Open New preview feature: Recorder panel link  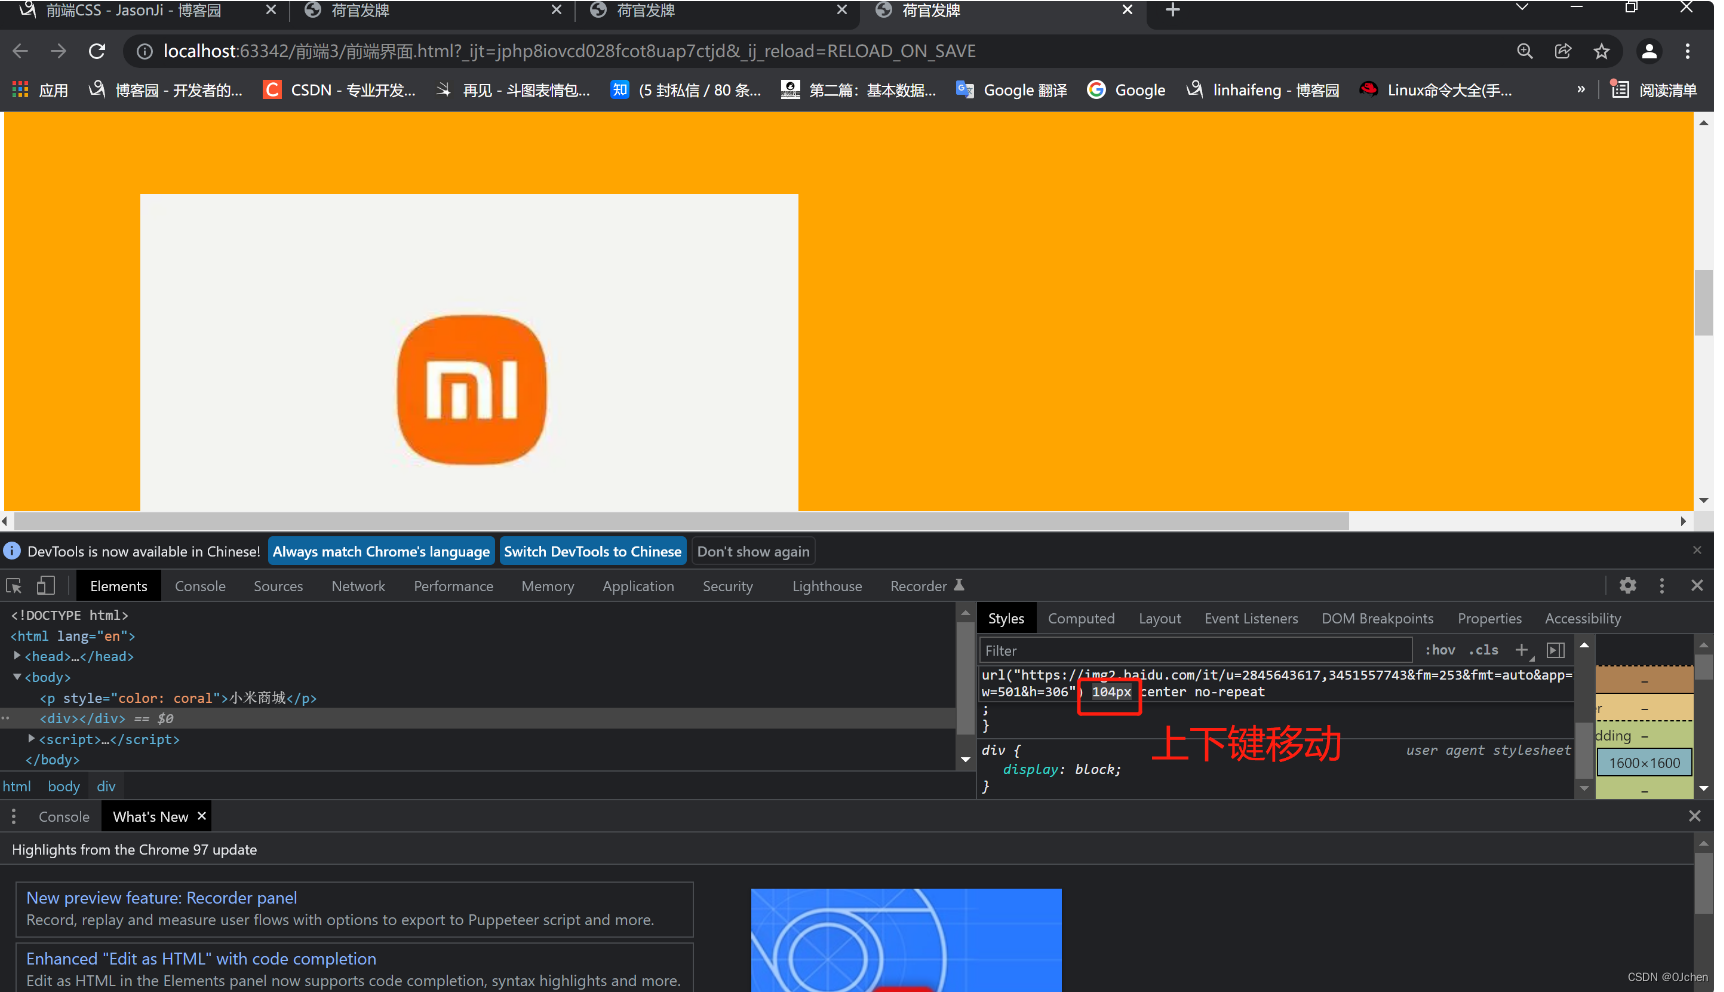161,898
